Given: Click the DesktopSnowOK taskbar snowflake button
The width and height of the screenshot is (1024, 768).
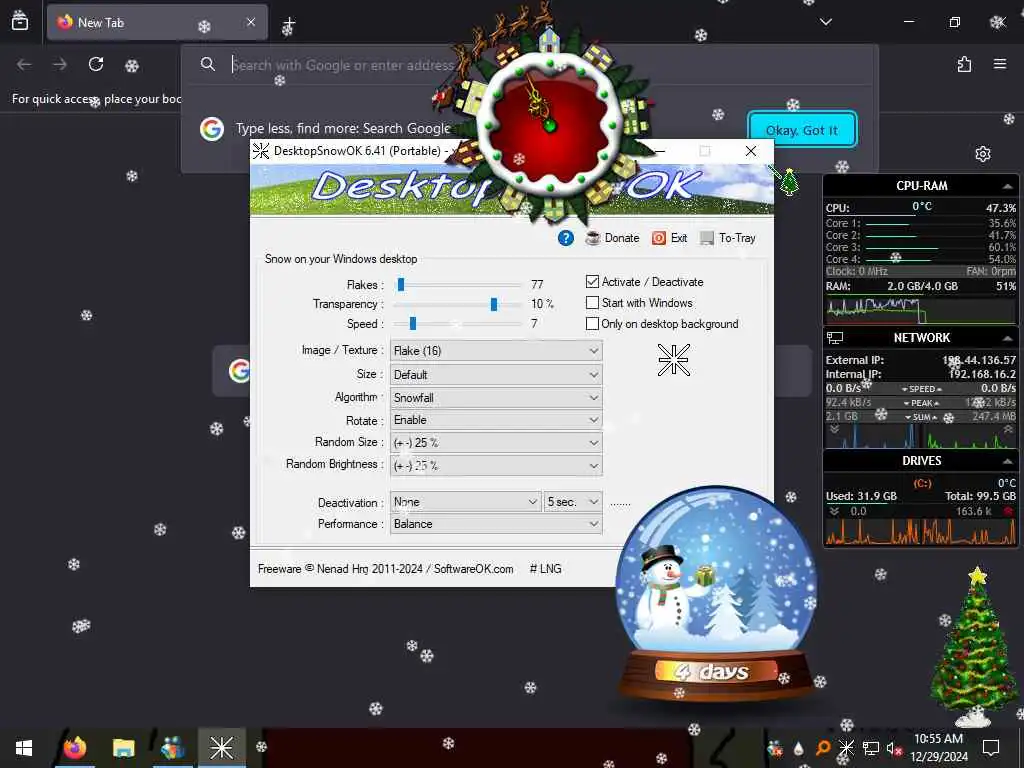Looking at the screenshot, I should point(221,748).
